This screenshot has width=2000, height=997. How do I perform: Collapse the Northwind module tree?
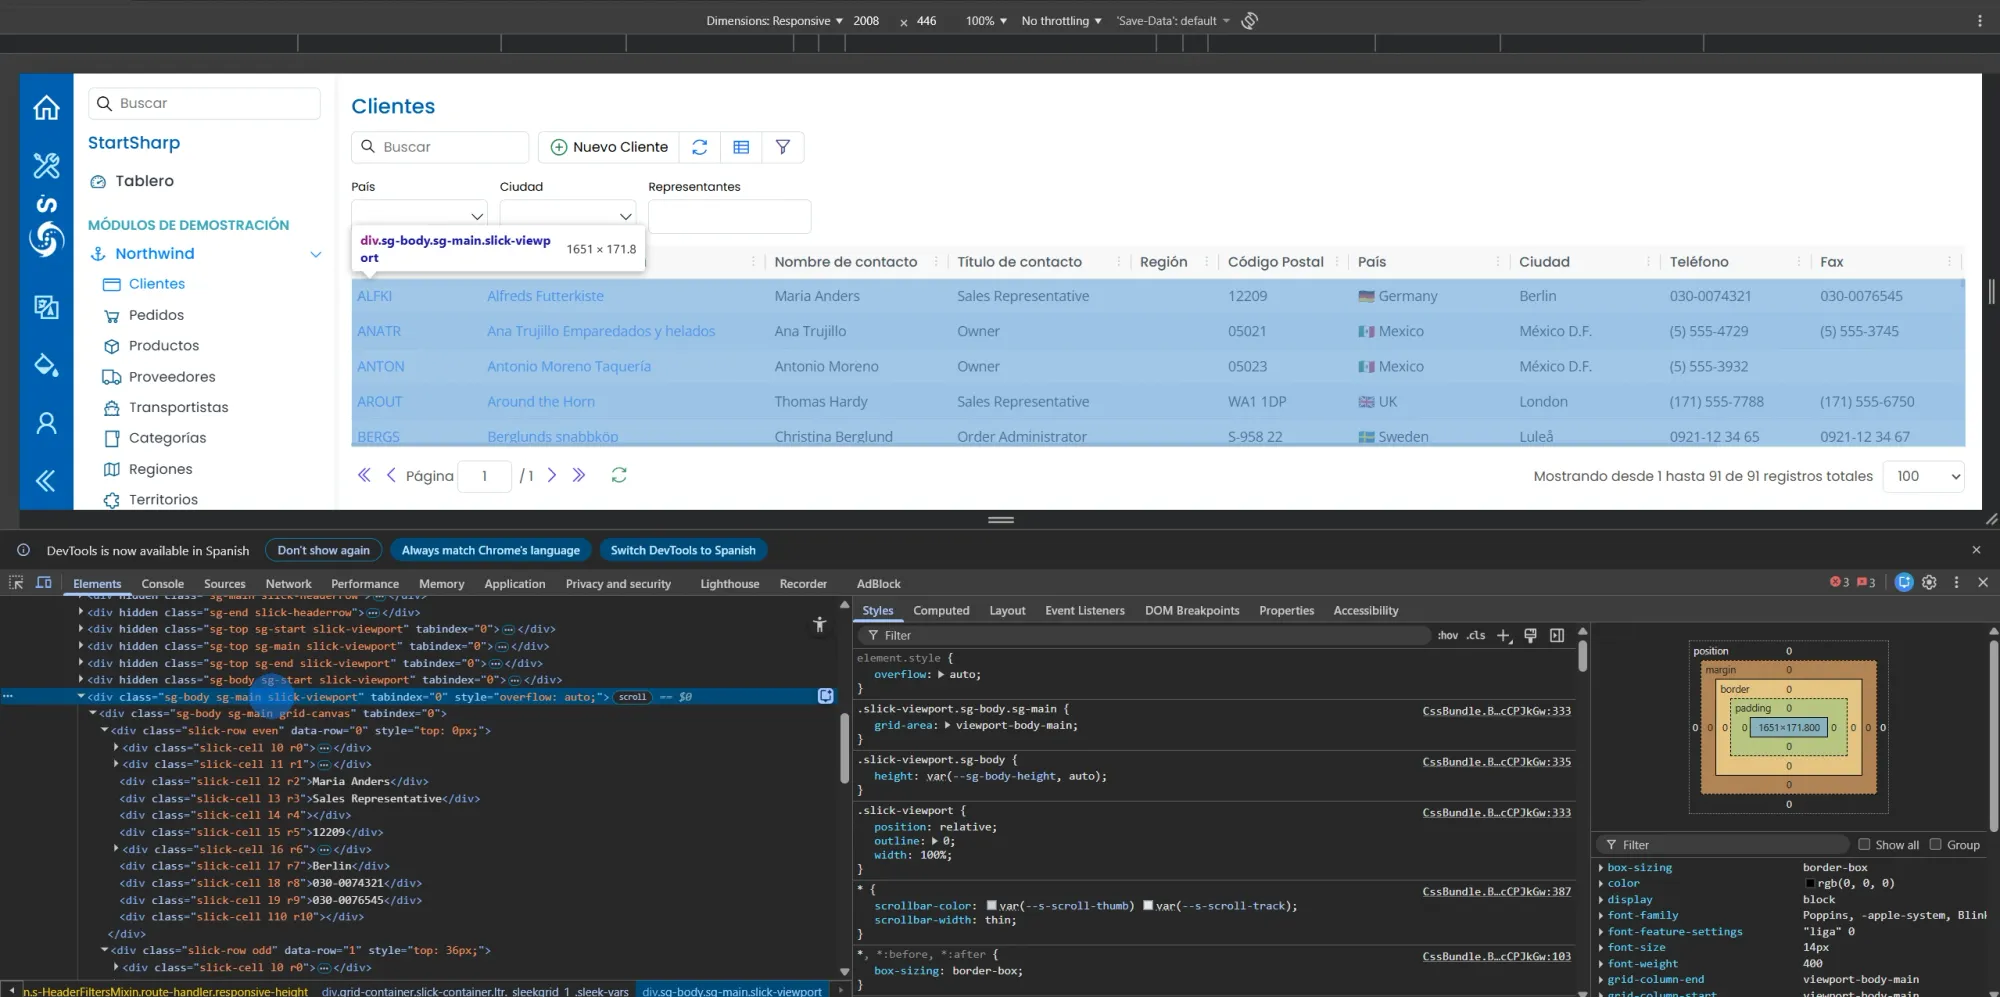(316, 253)
